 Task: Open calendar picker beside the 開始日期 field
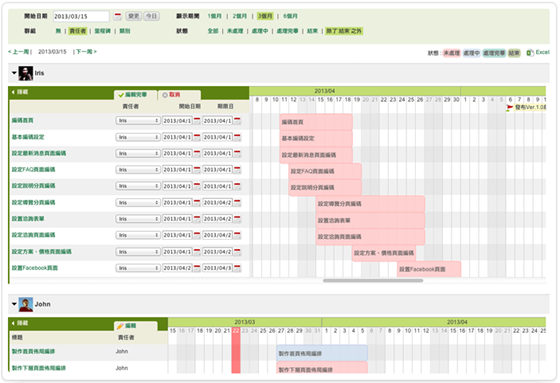118,16
